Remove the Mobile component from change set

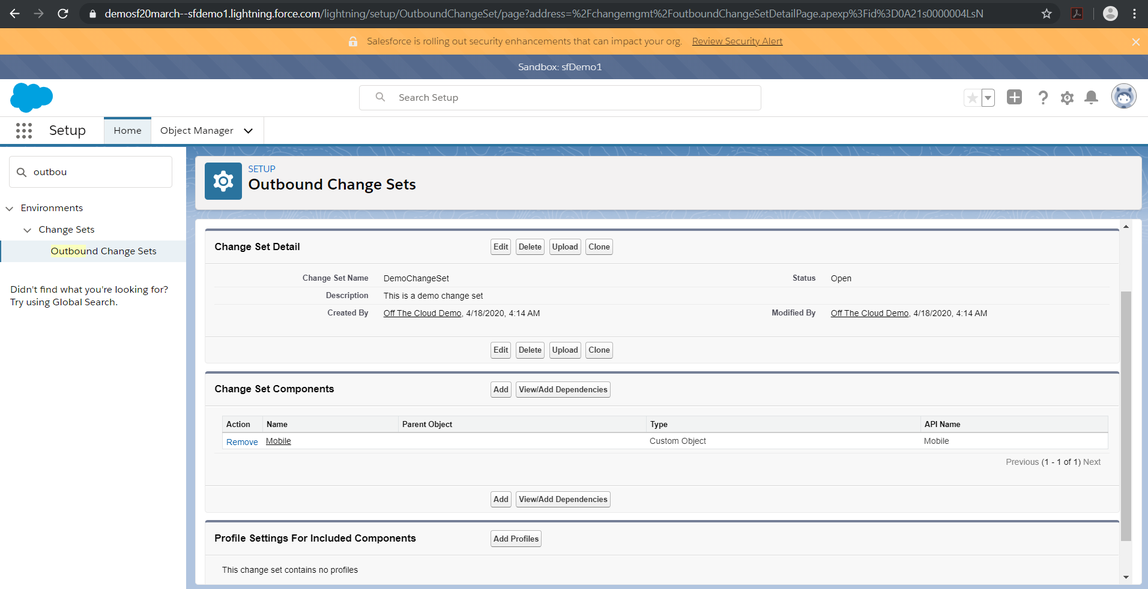[x=242, y=442]
